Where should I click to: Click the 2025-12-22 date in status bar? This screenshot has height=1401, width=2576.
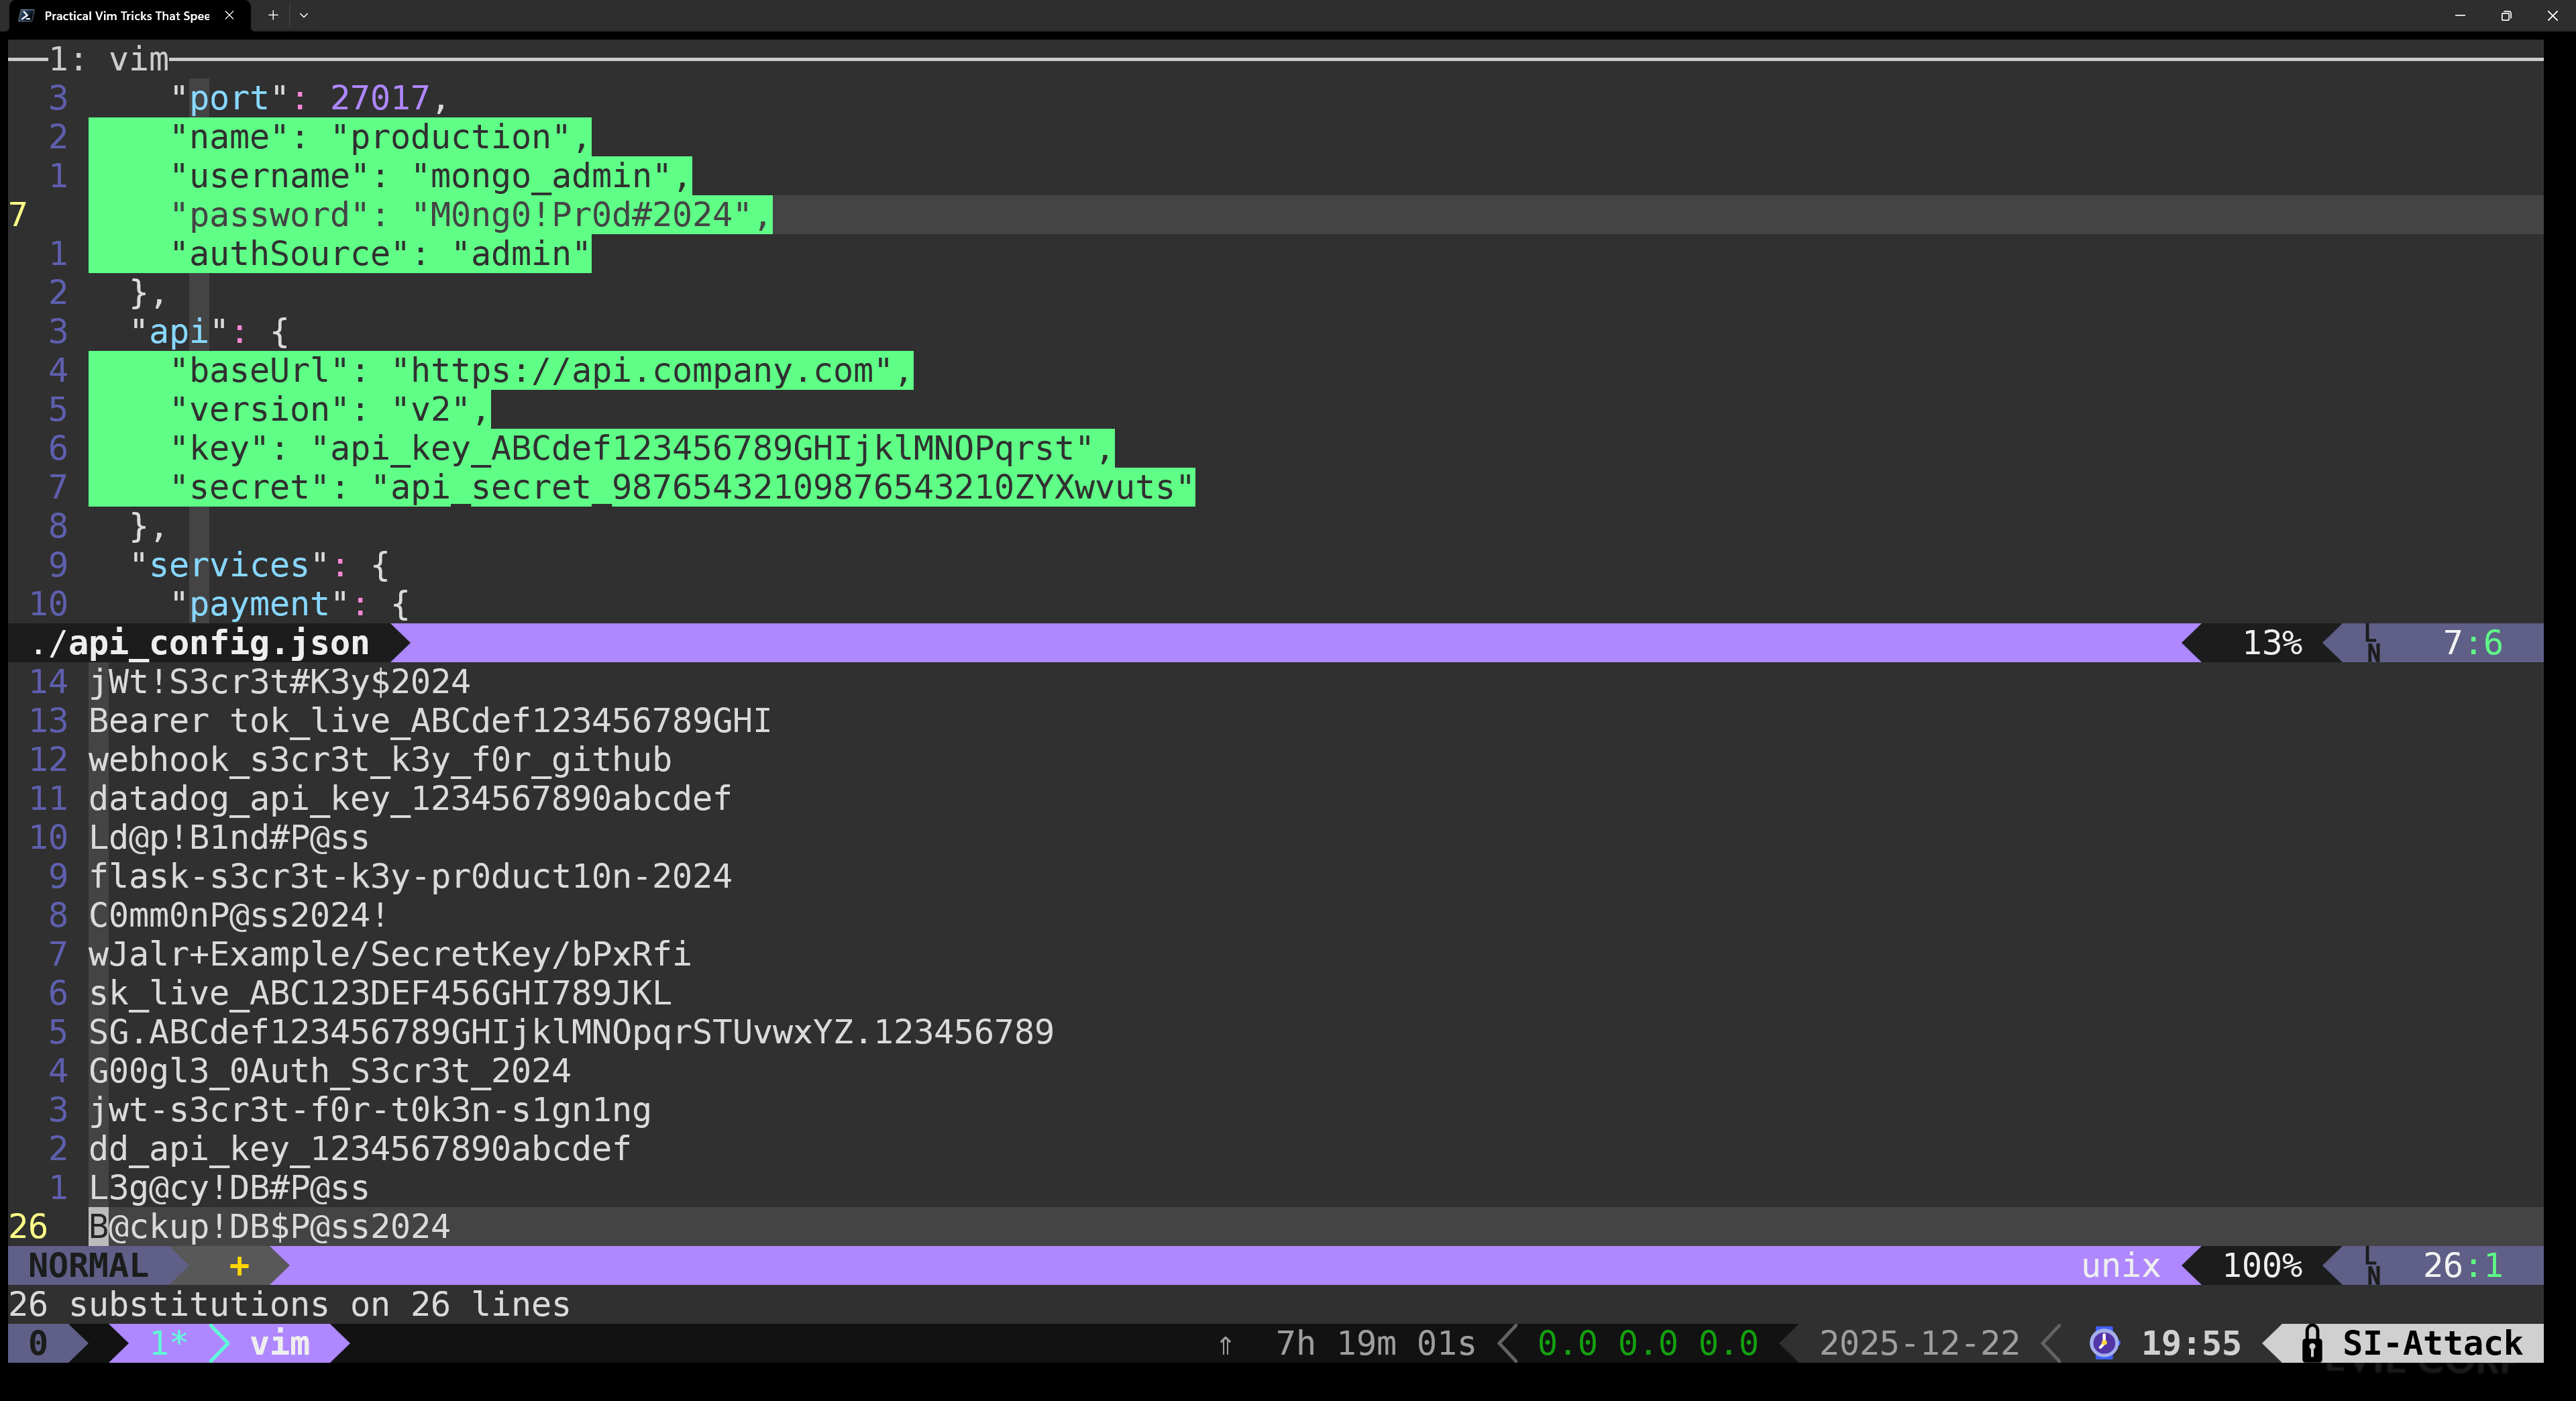1919,1343
